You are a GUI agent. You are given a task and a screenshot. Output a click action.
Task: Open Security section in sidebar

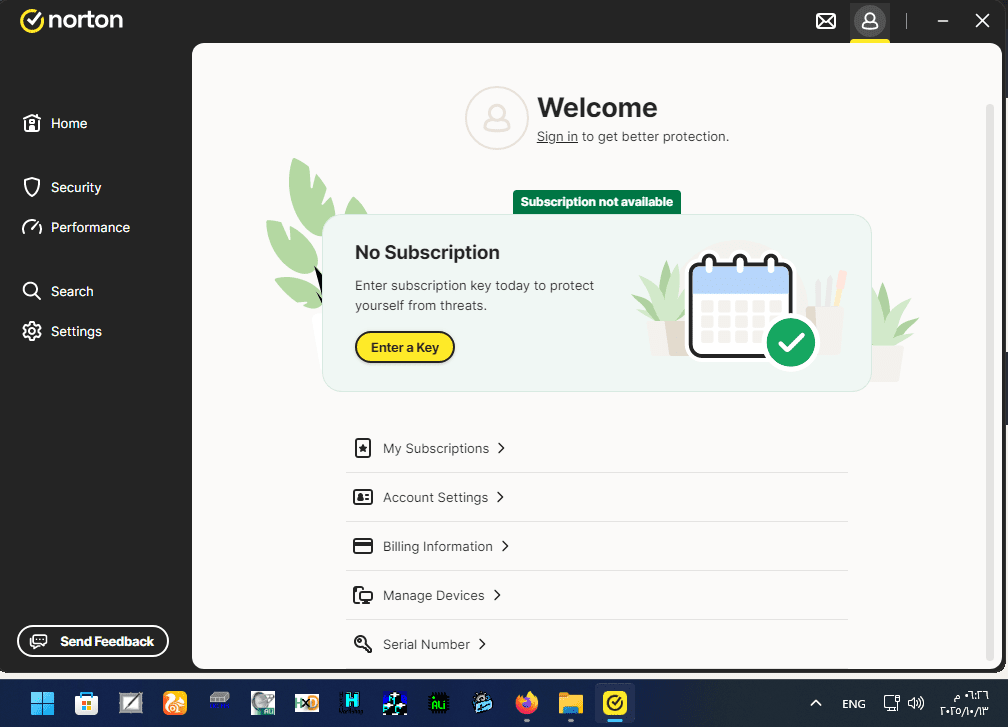pos(75,187)
